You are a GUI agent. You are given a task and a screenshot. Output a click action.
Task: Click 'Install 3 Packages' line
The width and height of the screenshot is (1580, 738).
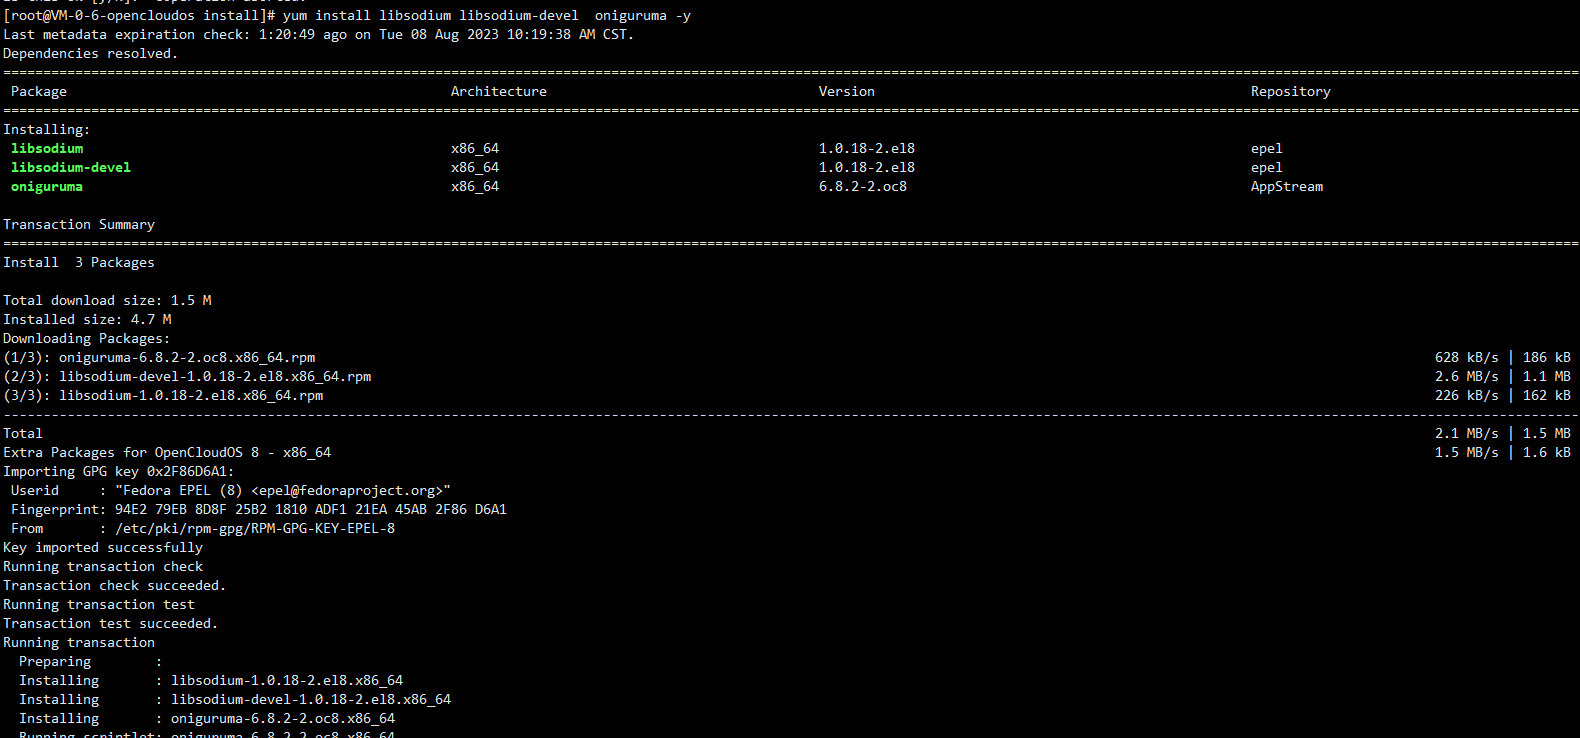point(79,263)
